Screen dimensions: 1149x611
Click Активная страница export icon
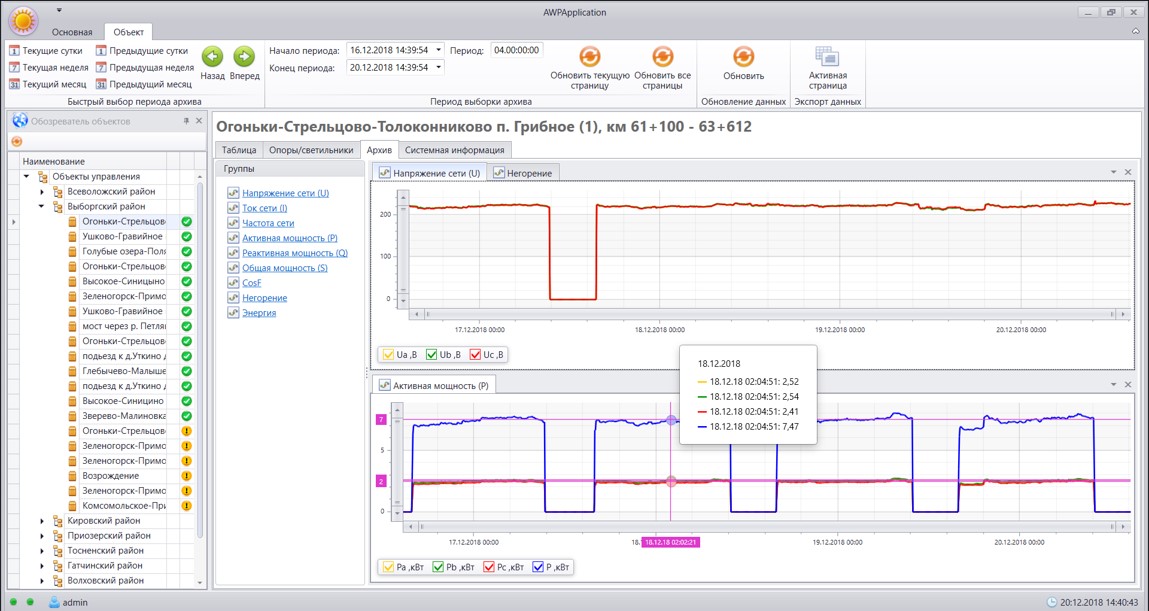point(827,56)
